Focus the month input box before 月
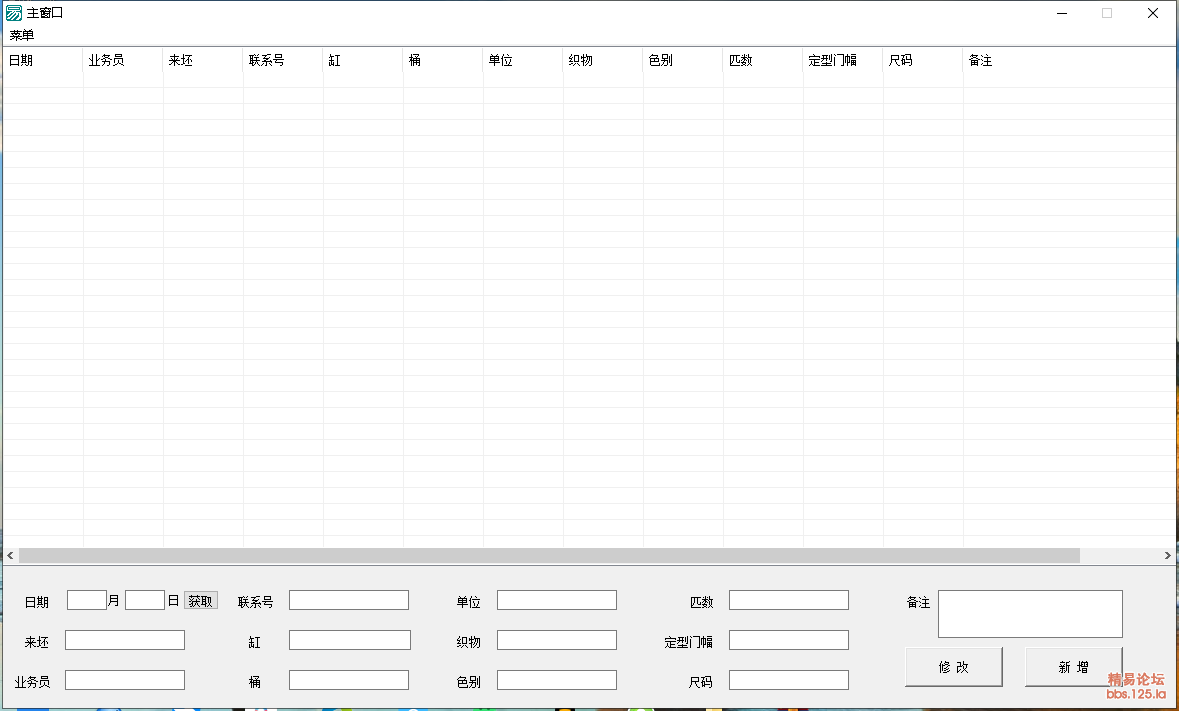Screen dimensions: 1179x711 [86, 600]
